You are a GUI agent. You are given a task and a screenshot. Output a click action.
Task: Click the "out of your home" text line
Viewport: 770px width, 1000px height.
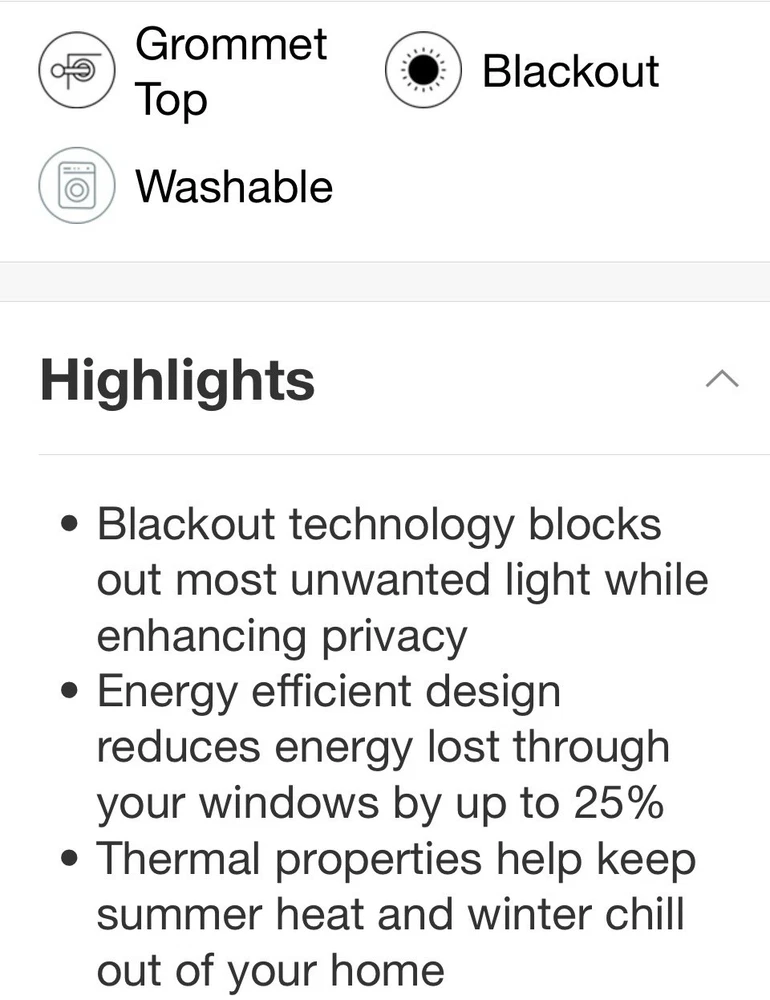point(270,970)
